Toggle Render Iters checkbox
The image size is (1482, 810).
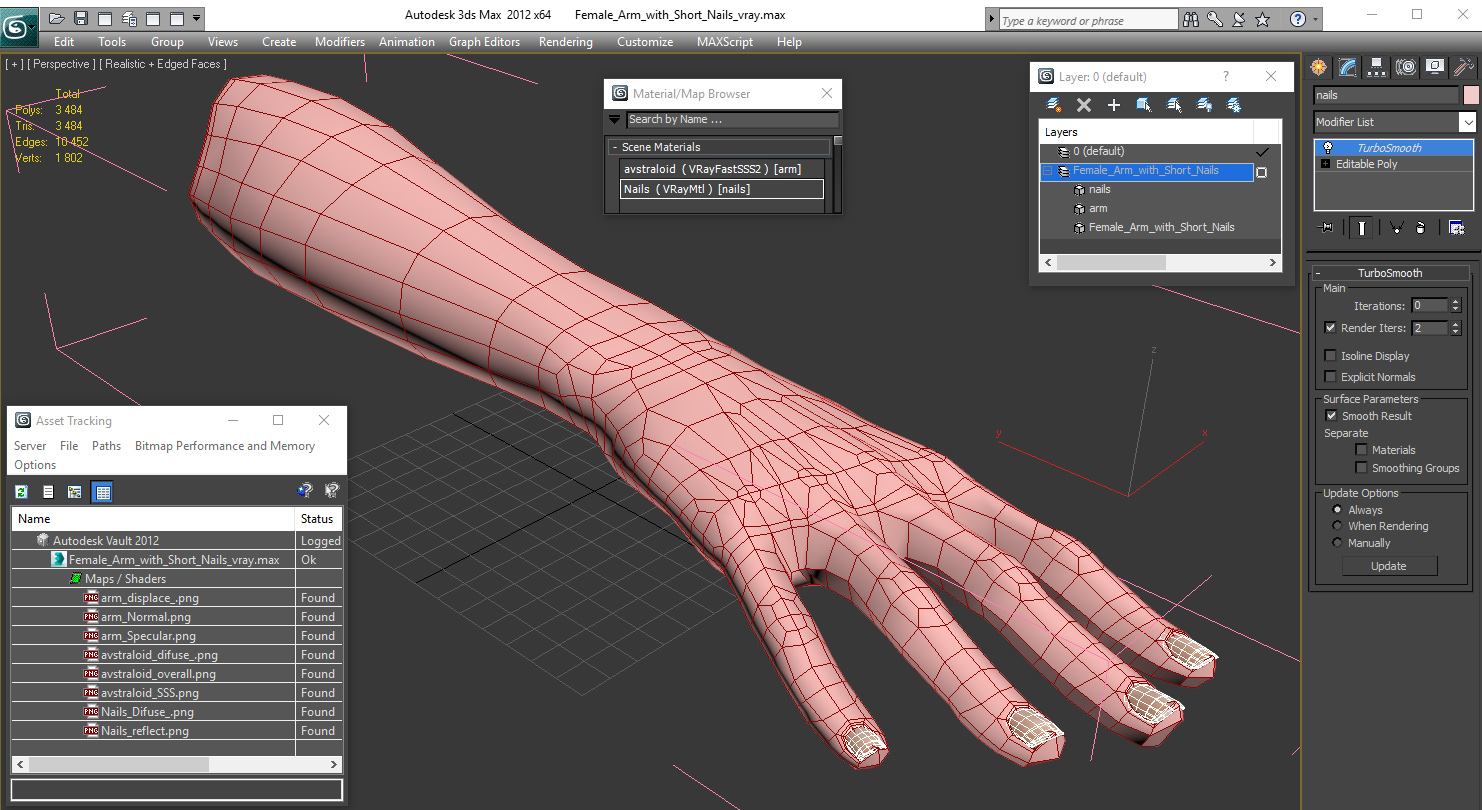pyautogui.click(x=1330, y=328)
